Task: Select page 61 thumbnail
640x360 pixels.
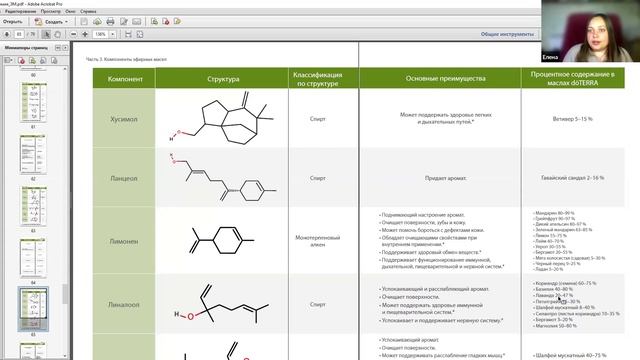Action: (x=33, y=102)
